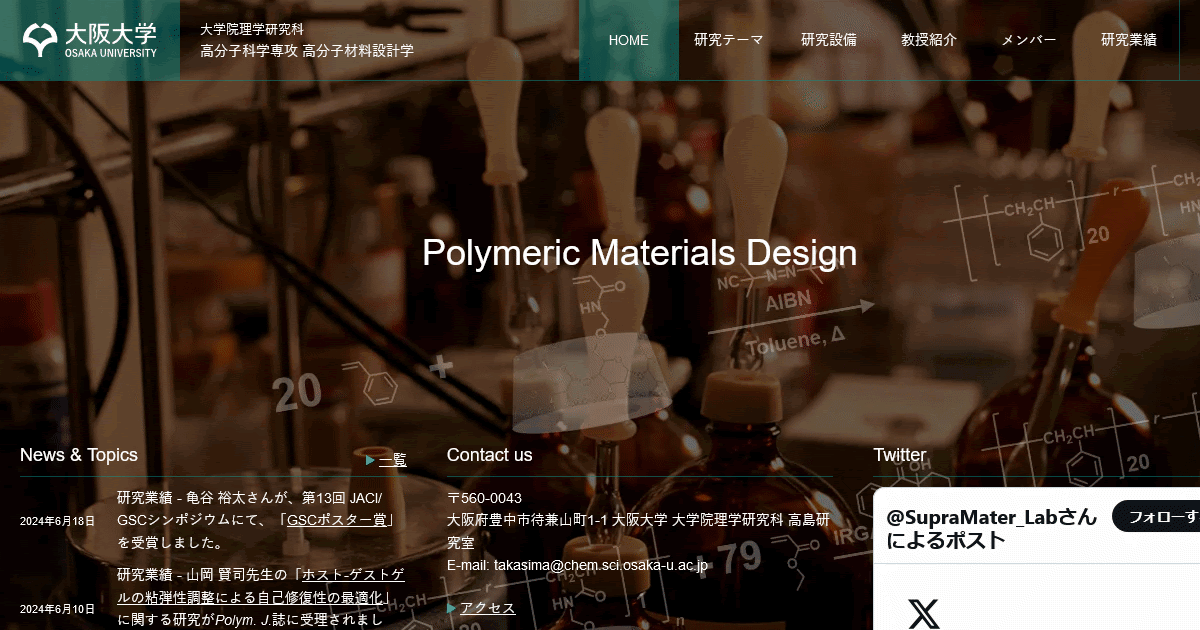The height and width of the screenshot is (630, 1200).
Task: Click the 2024年6月18日 news entry date
Action: click(x=57, y=521)
